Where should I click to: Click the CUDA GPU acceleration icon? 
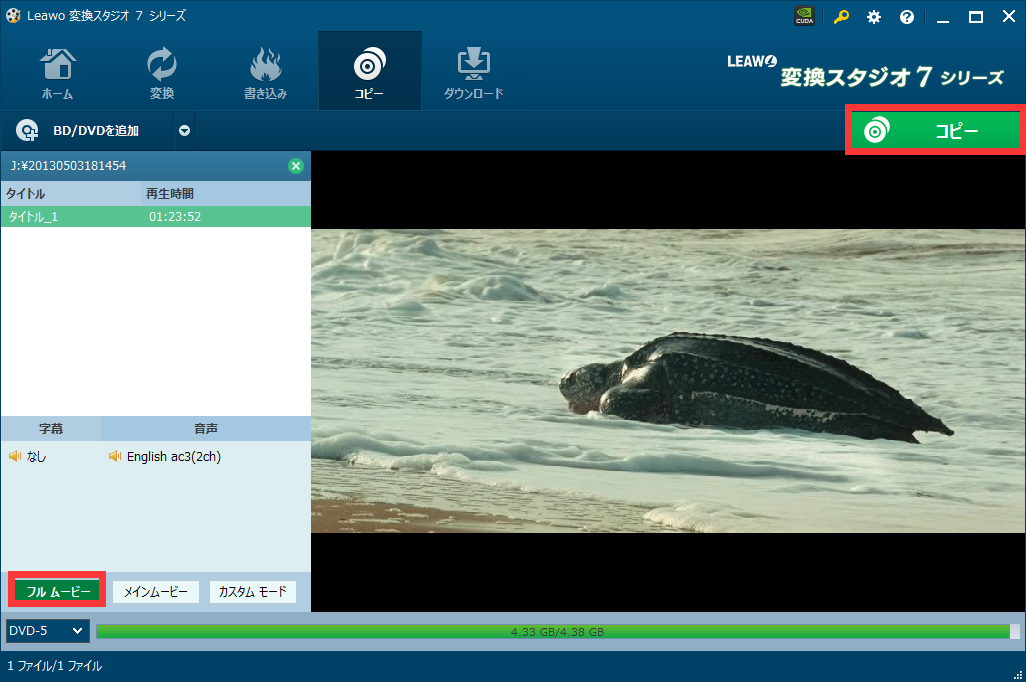tap(804, 16)
